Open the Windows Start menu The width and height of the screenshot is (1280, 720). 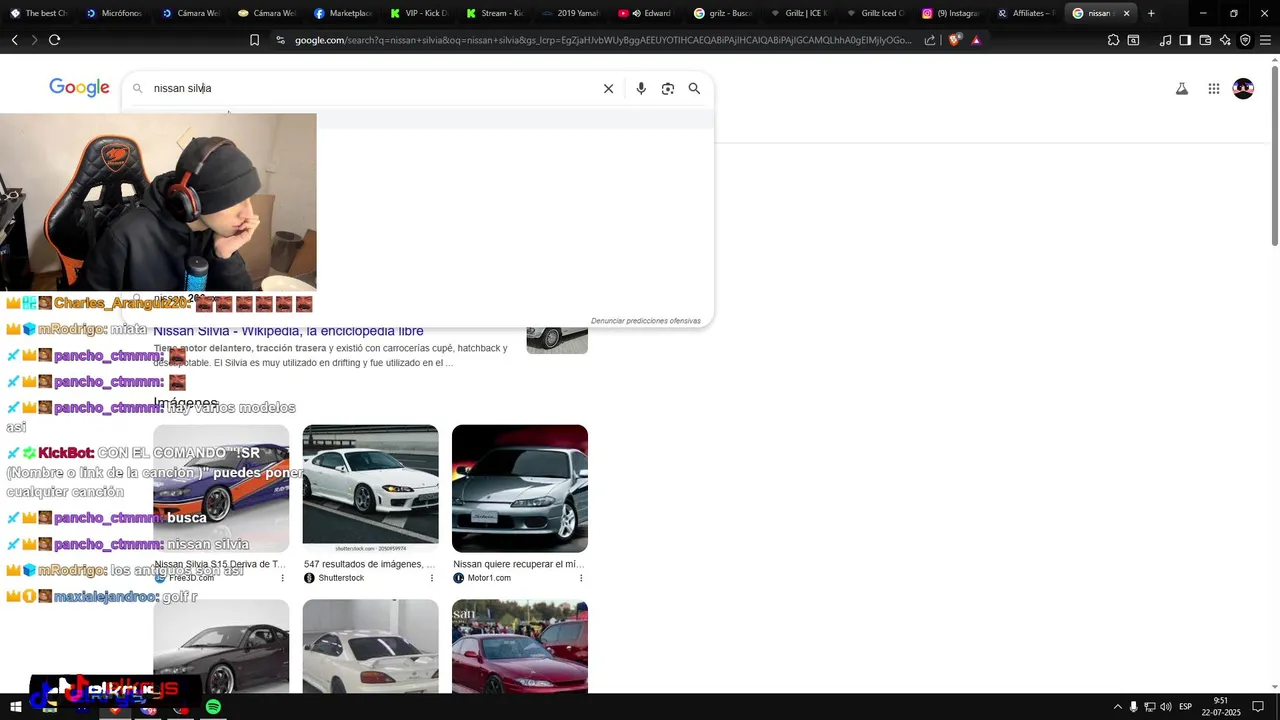pos(16,707)
